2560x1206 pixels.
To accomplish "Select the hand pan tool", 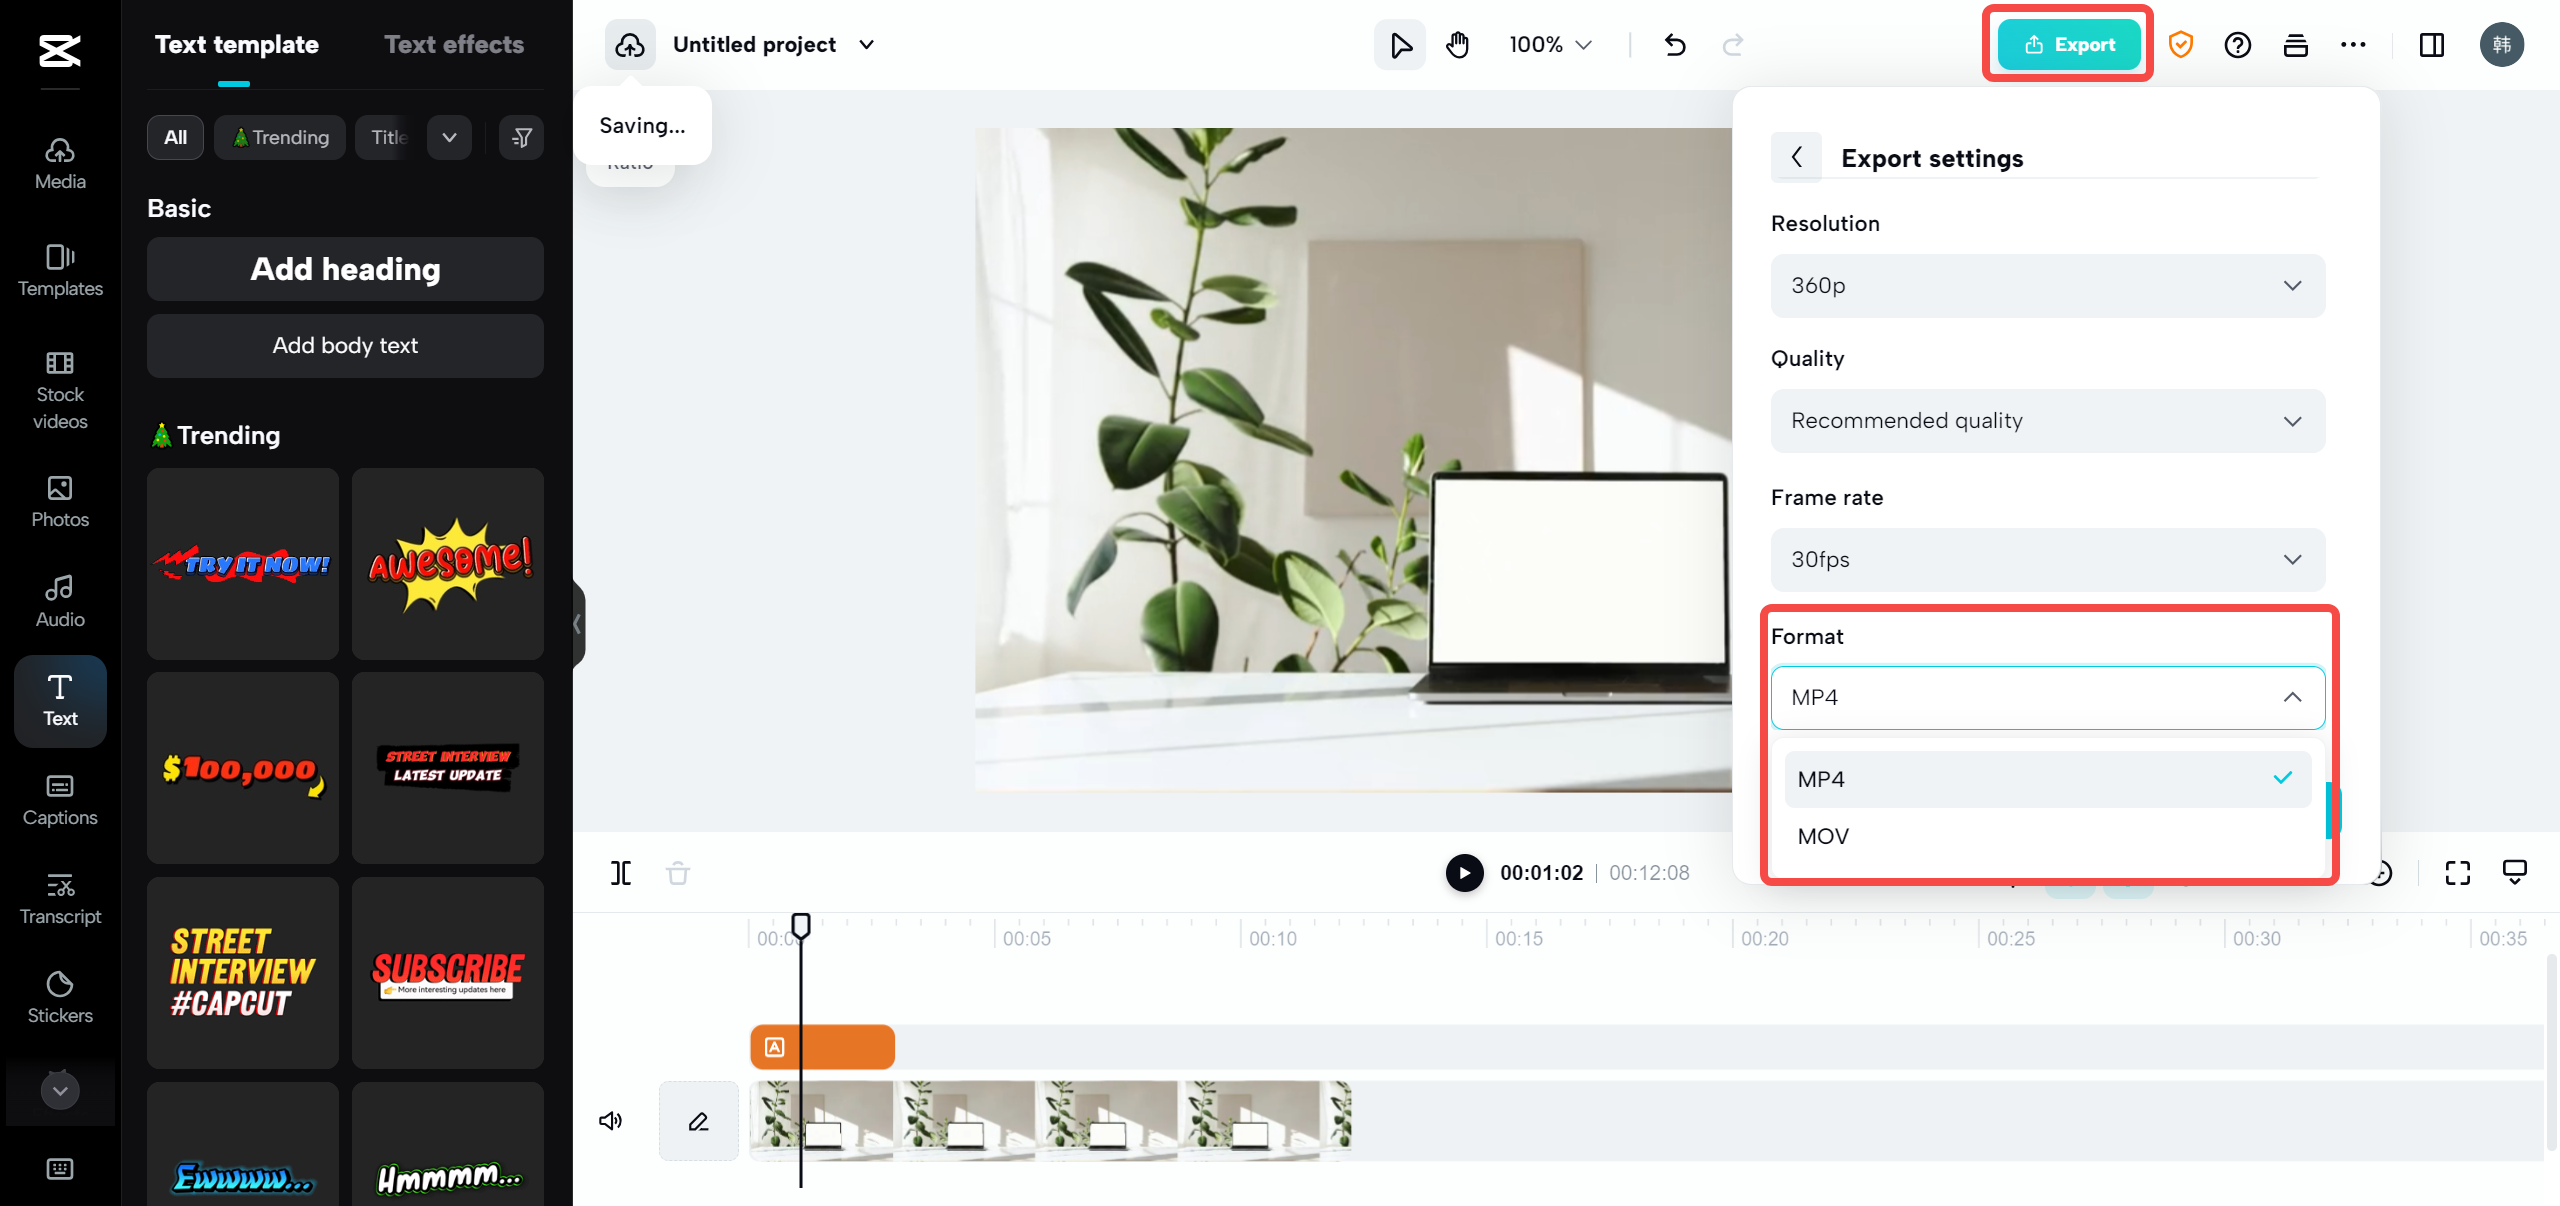I will coord(1458,44).
